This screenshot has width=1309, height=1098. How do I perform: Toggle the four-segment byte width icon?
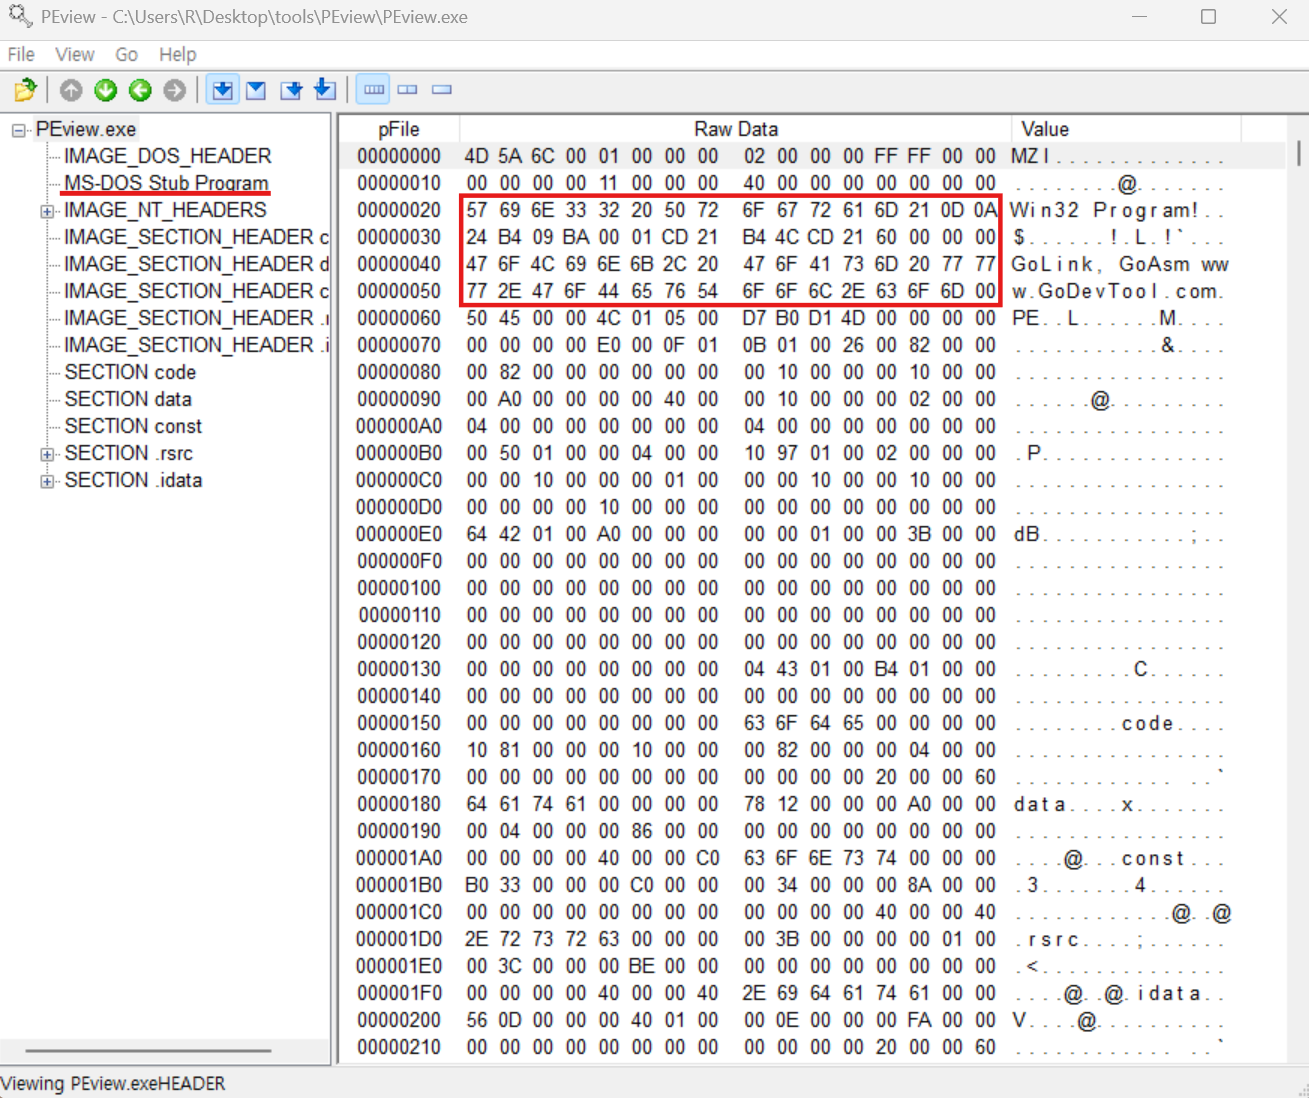tap(373, 90)
